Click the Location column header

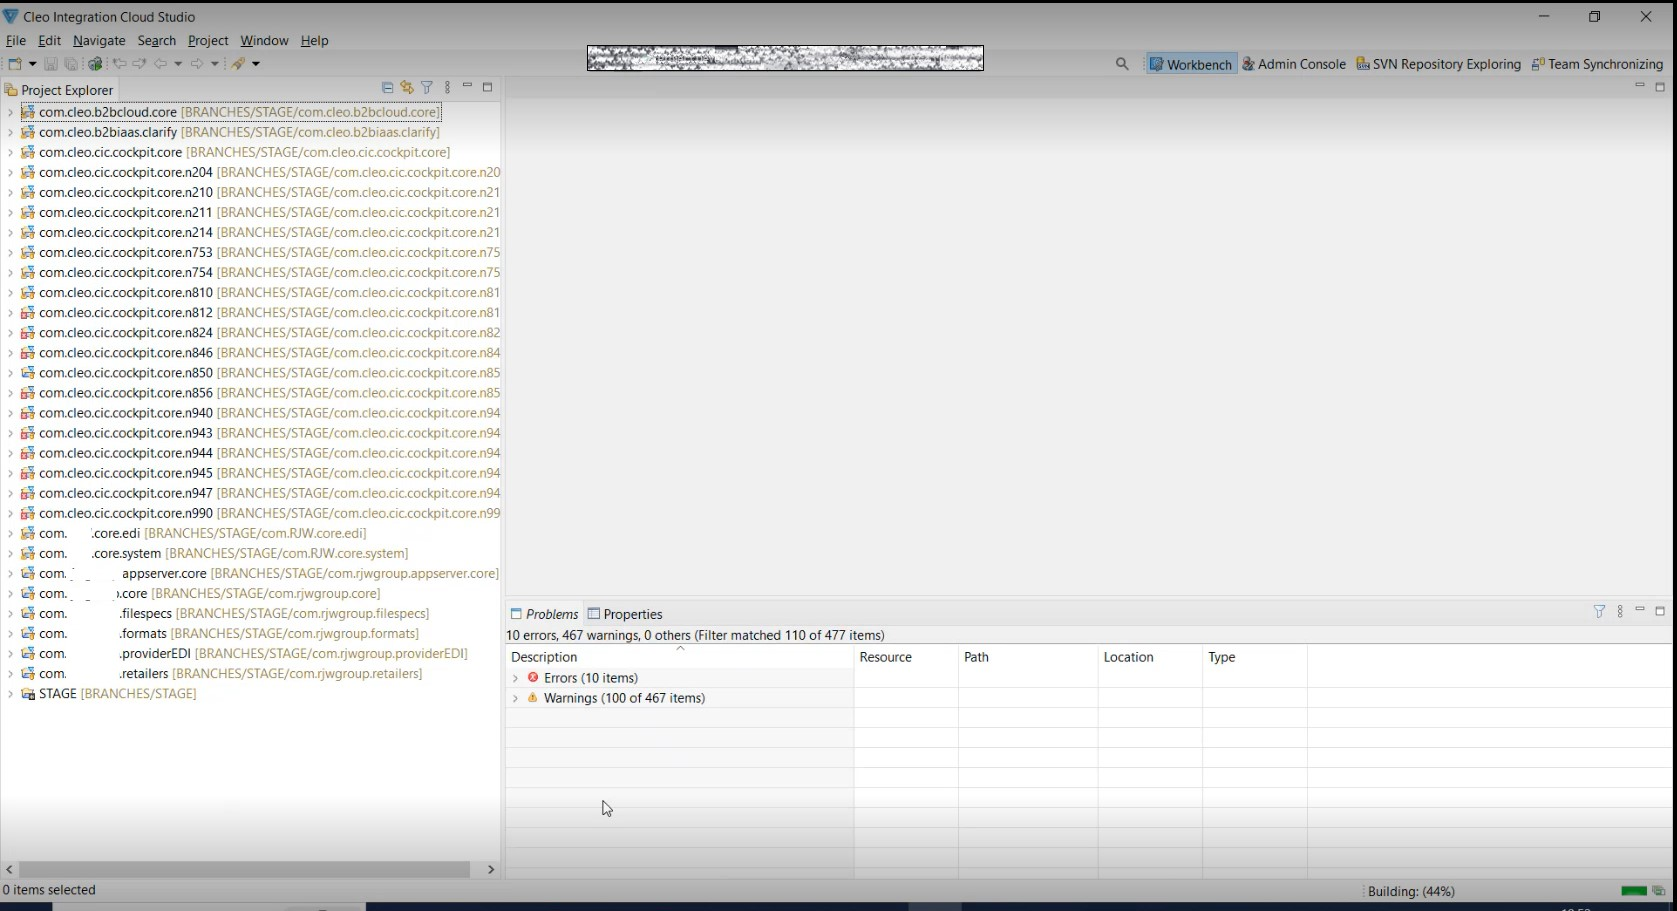(1150, 657)
